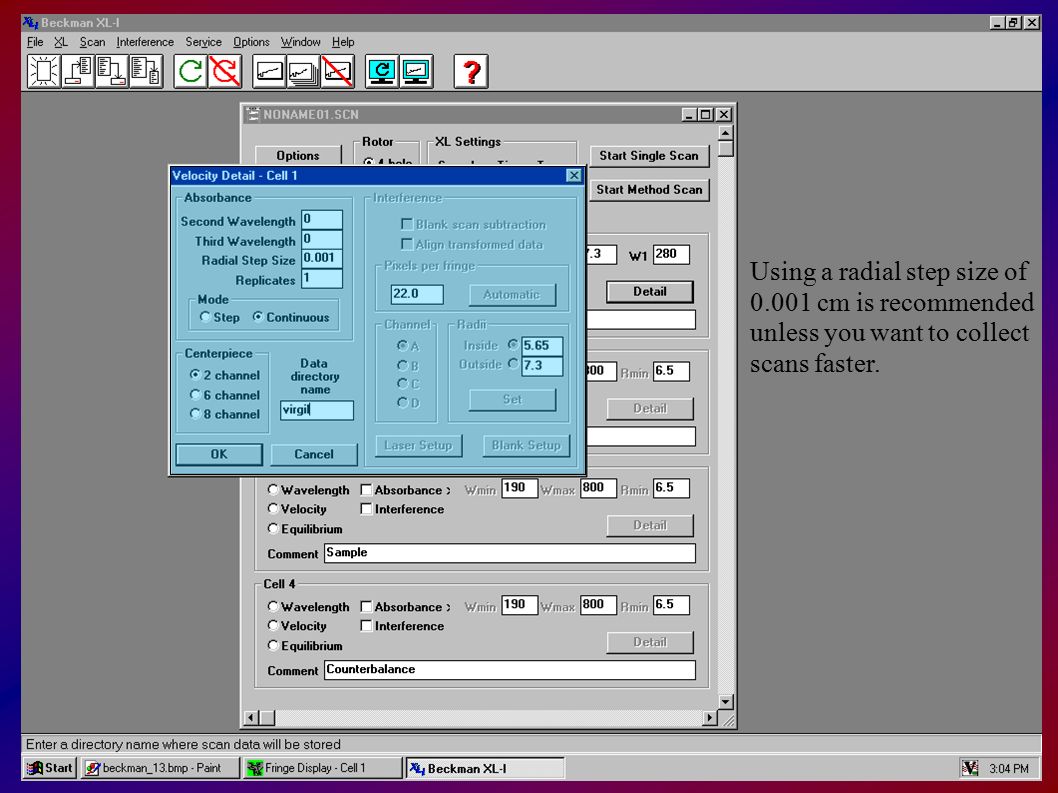Click the crossed-out graph stop scan icon
Screen dimensions: 1058x793
coord(337,71)
